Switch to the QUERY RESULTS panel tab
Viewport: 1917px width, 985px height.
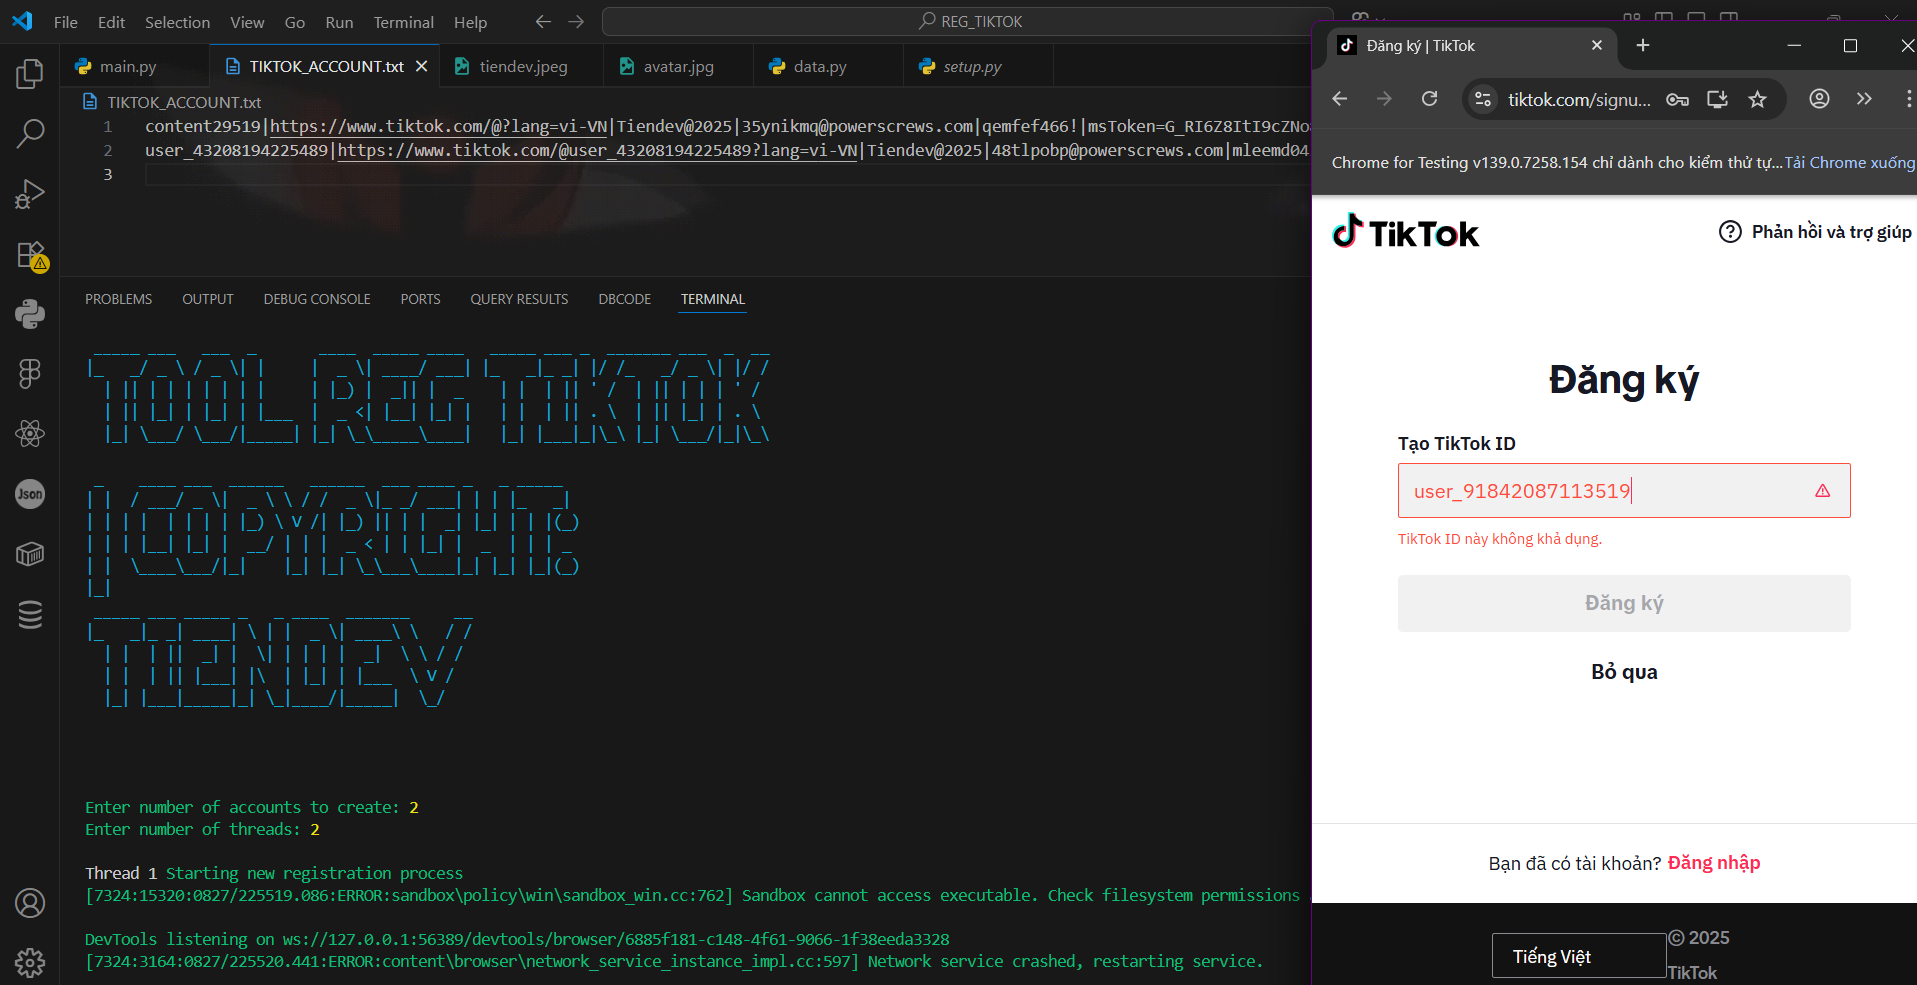pyautogui.click(x=519, y=299)
